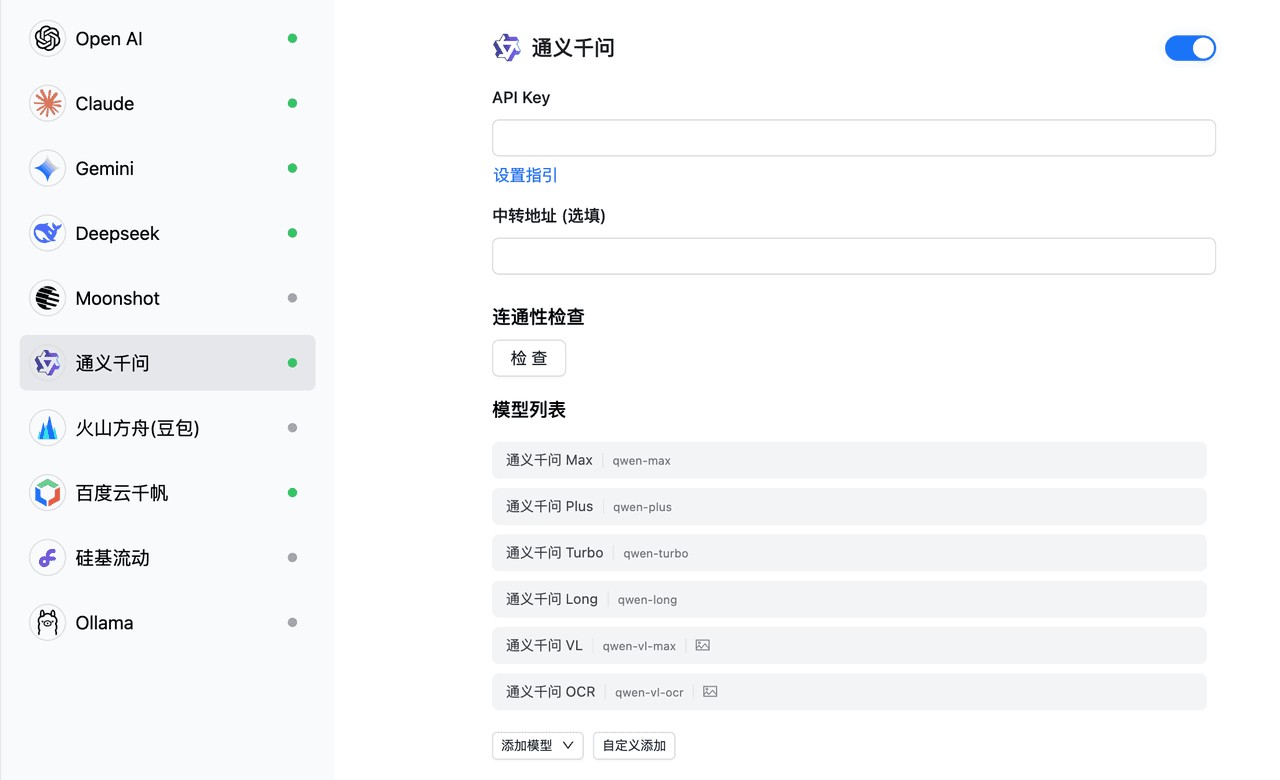Select 火山方舟(豆包) provider in sidebar
The width and height of the screenshot is (1280, 780).
coord(168,428)
